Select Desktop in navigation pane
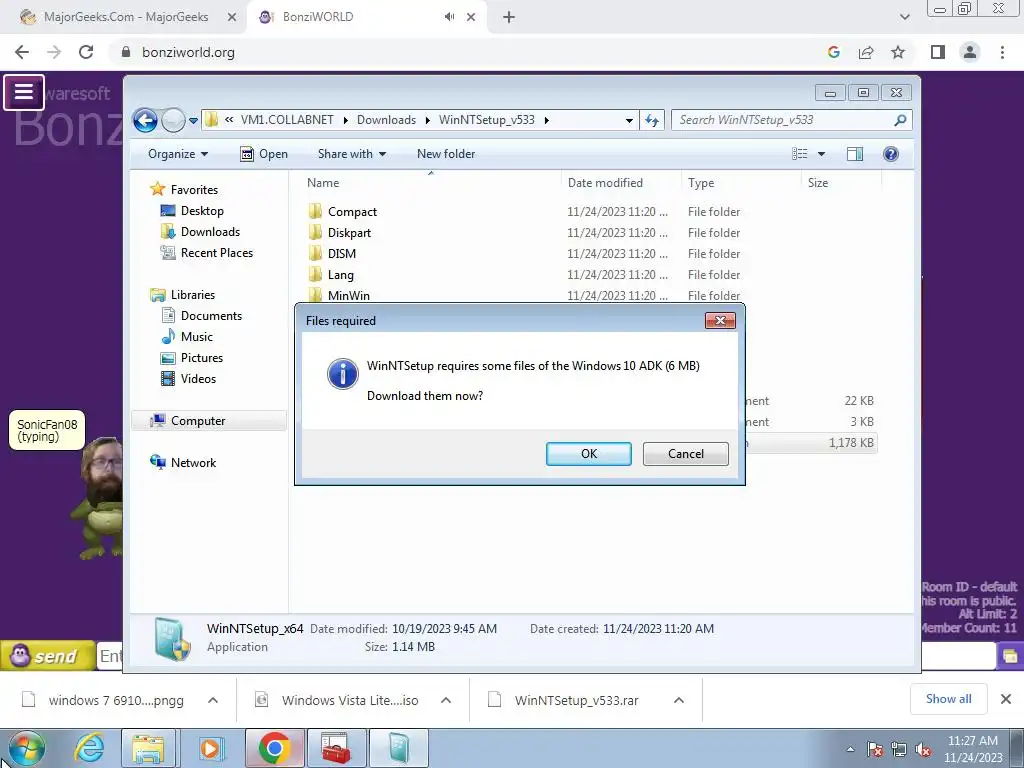1024x768 pixels. click(202, 211)
